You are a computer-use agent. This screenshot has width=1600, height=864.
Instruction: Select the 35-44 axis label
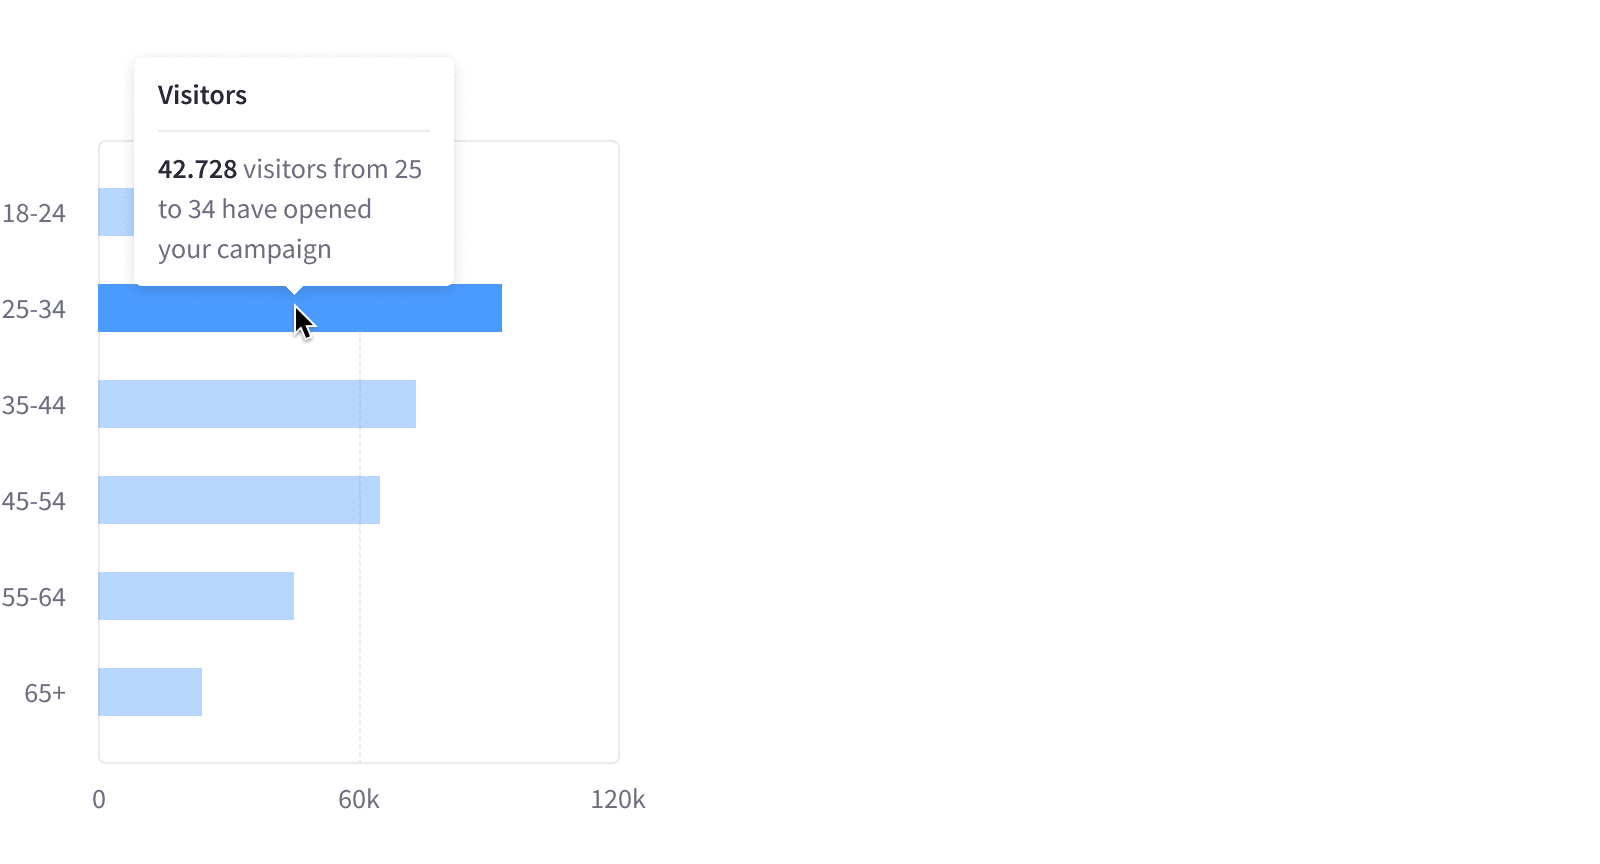point(34,405)
